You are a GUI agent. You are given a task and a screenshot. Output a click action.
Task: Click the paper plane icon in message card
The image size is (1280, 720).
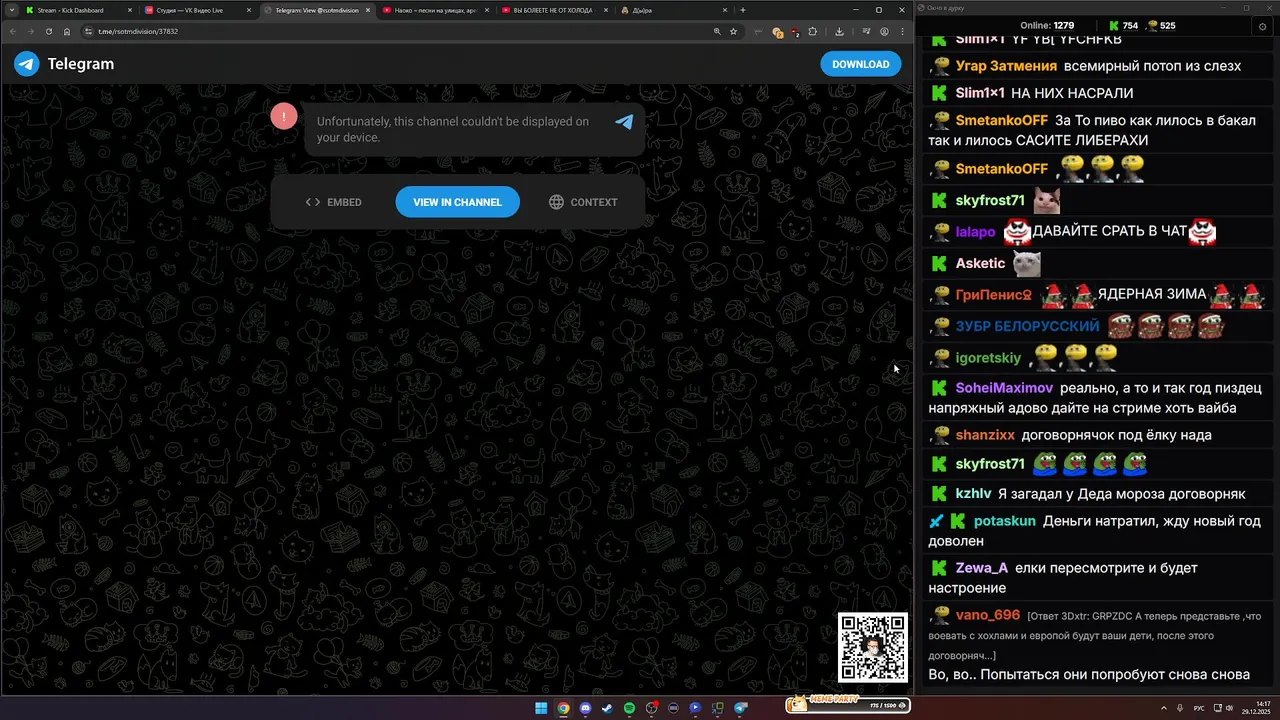[624, 122]
